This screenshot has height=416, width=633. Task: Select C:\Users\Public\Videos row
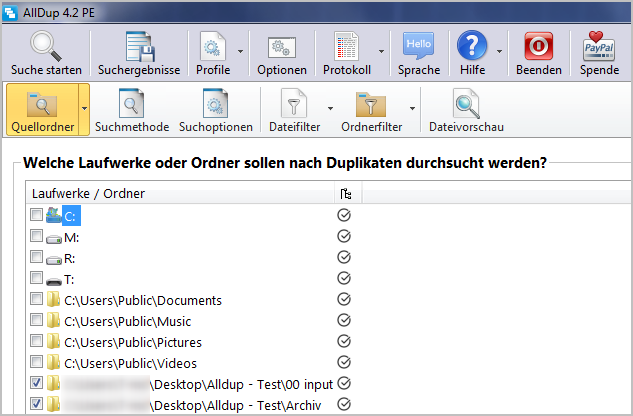[x=130, y=363]
